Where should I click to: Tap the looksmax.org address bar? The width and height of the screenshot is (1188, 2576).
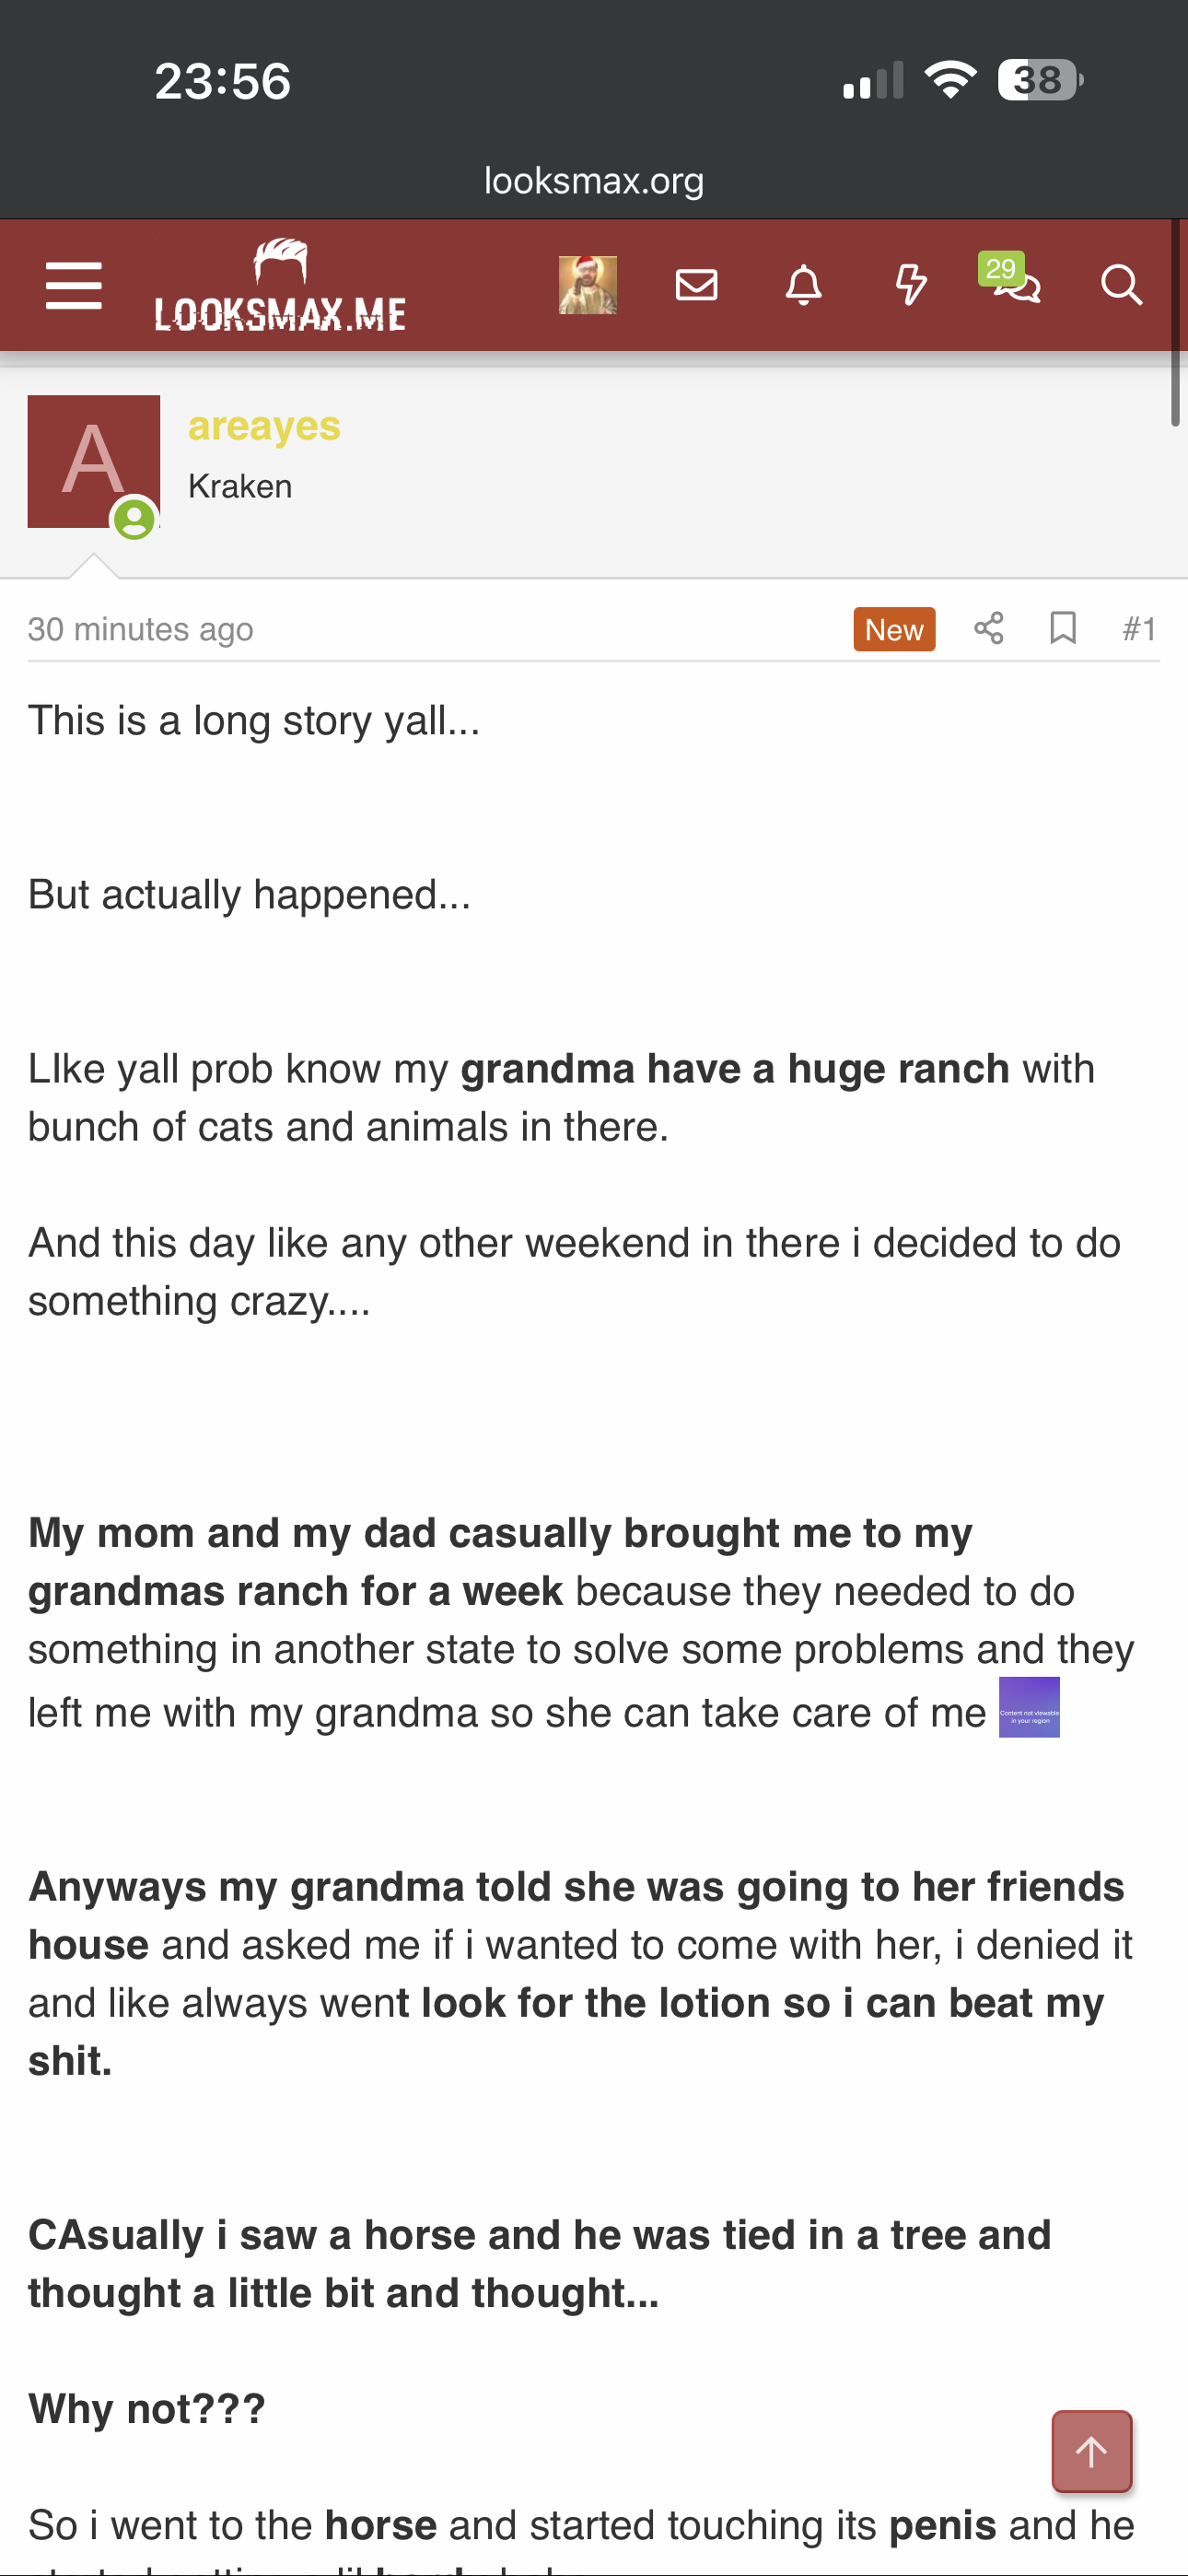[x=594, y=181]
